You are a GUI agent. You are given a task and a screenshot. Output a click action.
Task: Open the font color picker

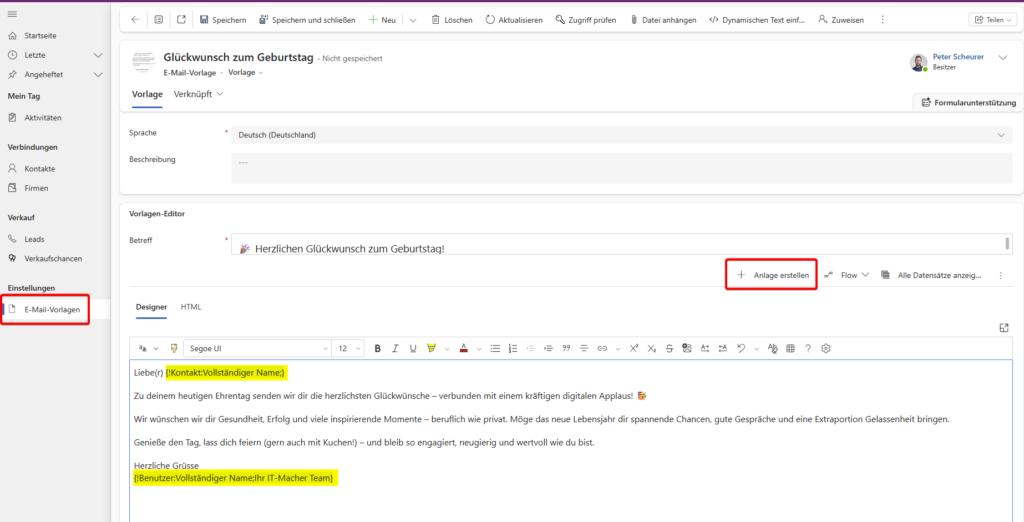coord(465,349)
